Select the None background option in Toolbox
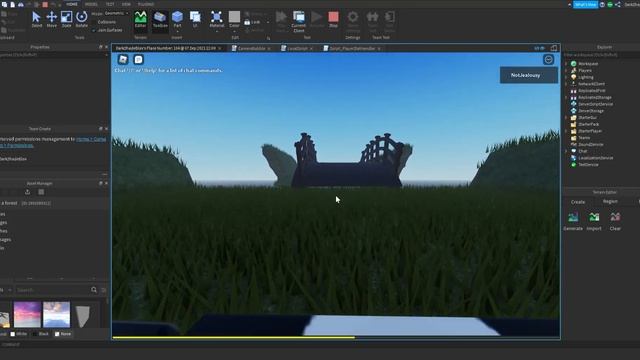640x360 pixels. [62, 334]
